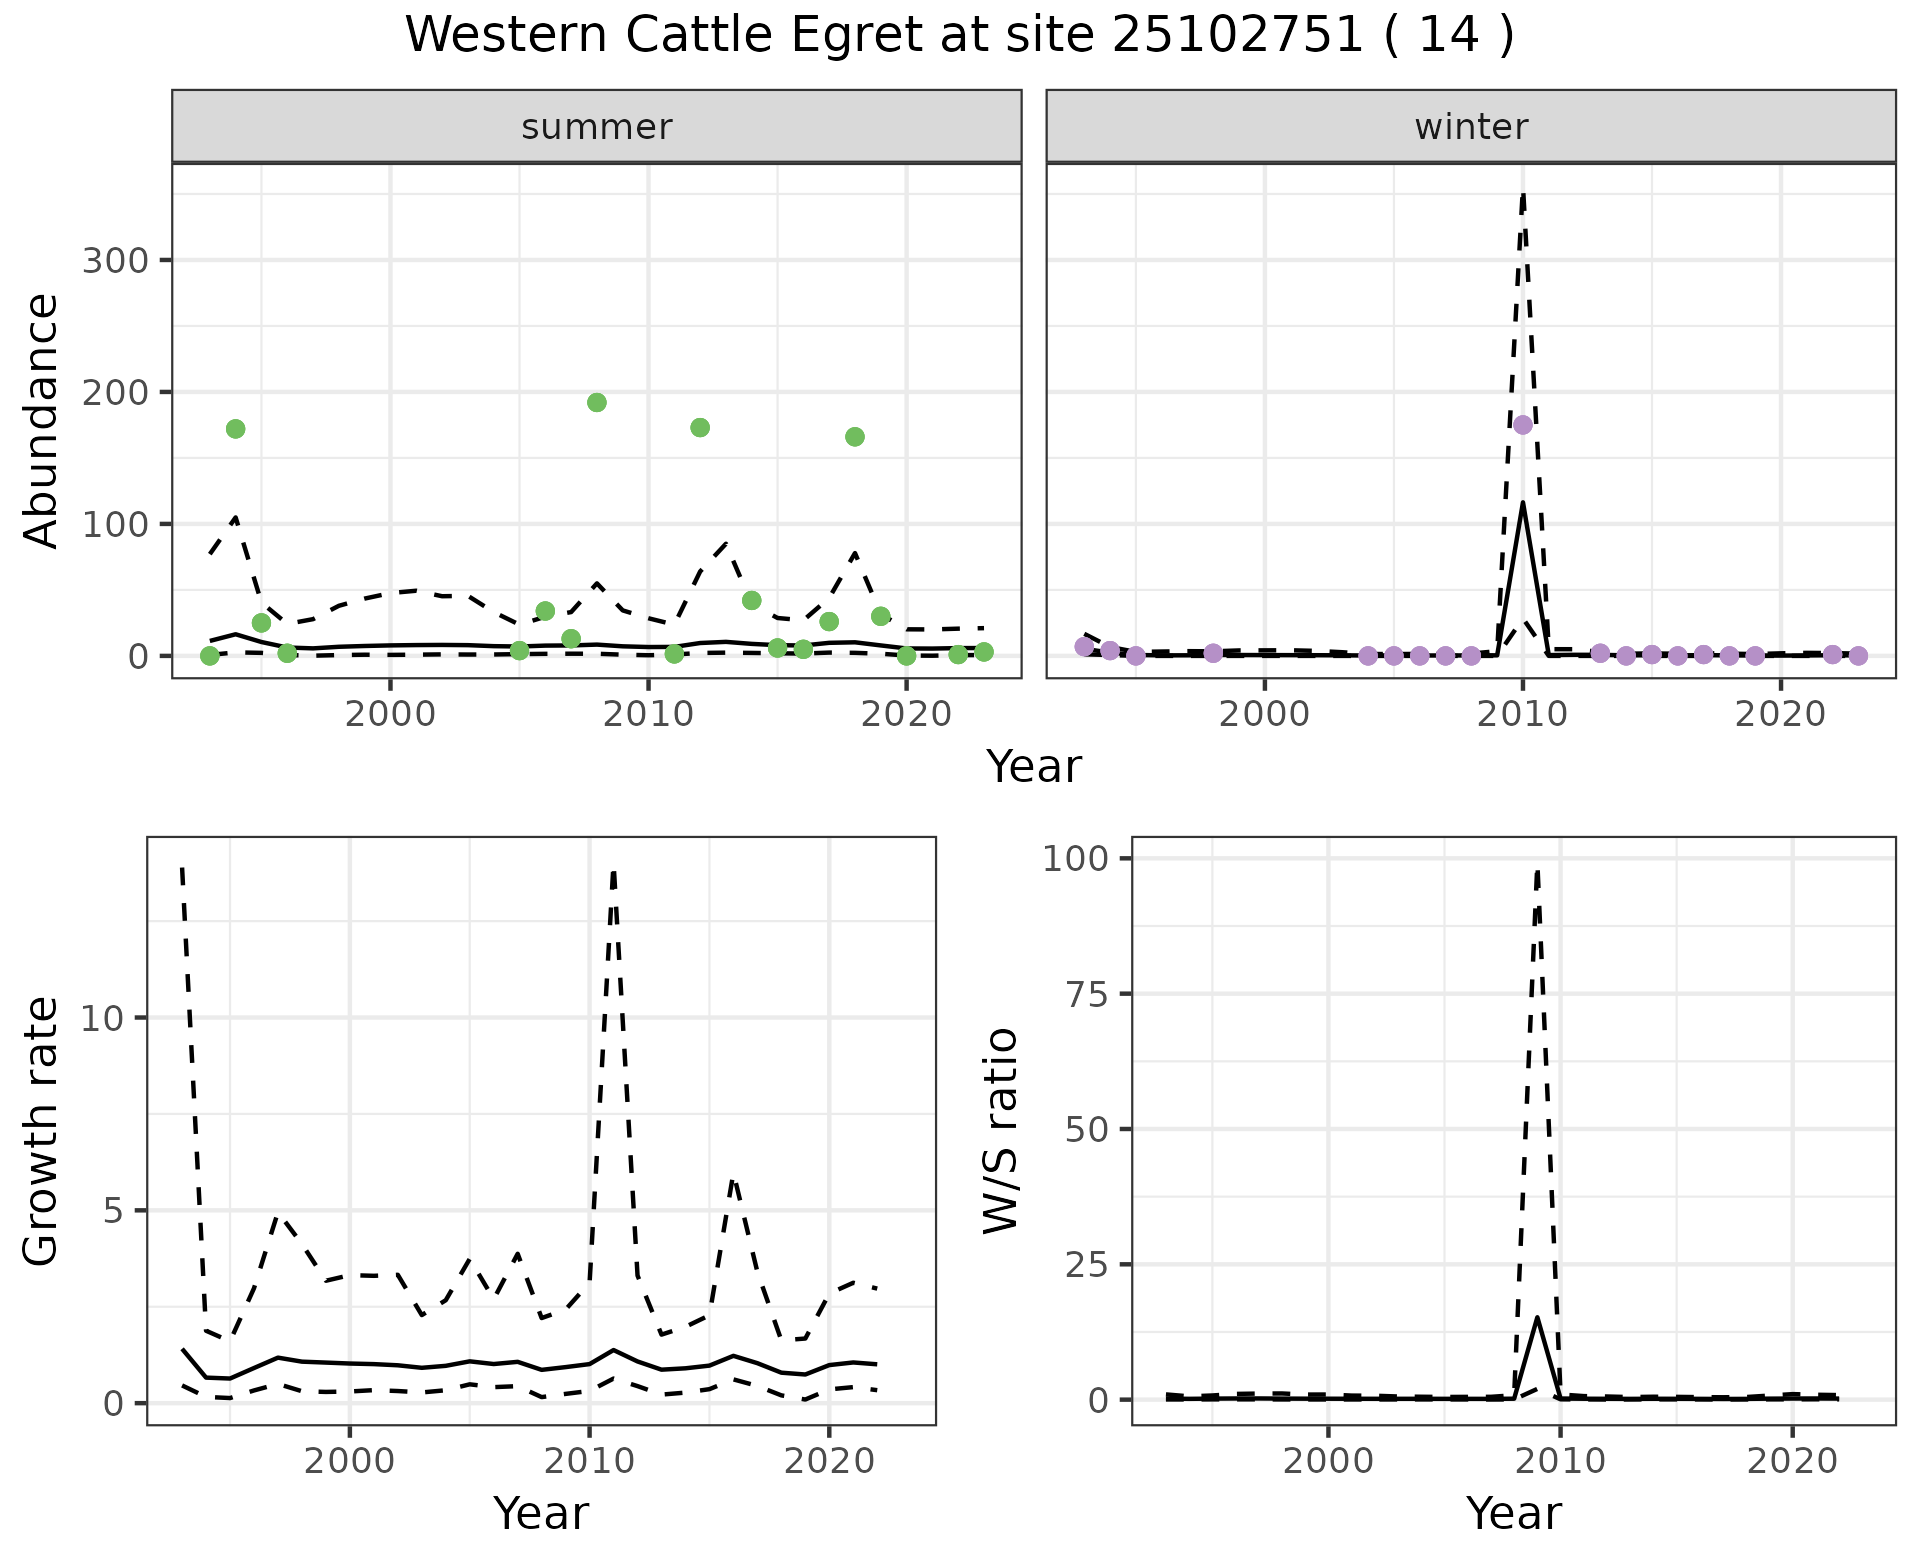Click the winter facet header strip
Viewport: 1920px width, 1560px height.
(1470, 127)
